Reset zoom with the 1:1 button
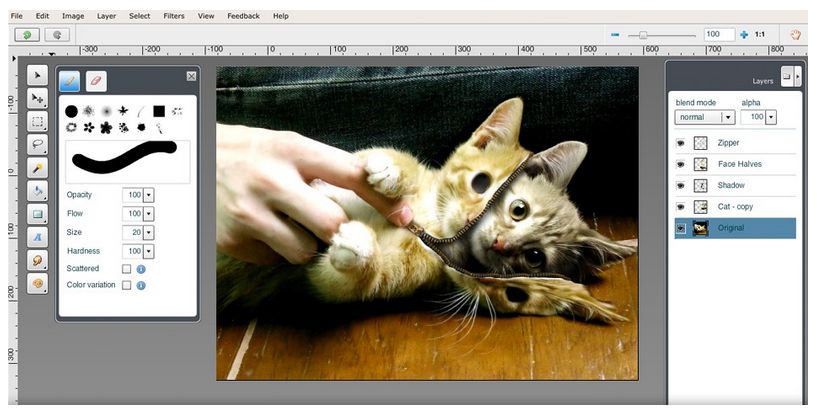Viewport: 817px width, 414px height. (760, 34)
